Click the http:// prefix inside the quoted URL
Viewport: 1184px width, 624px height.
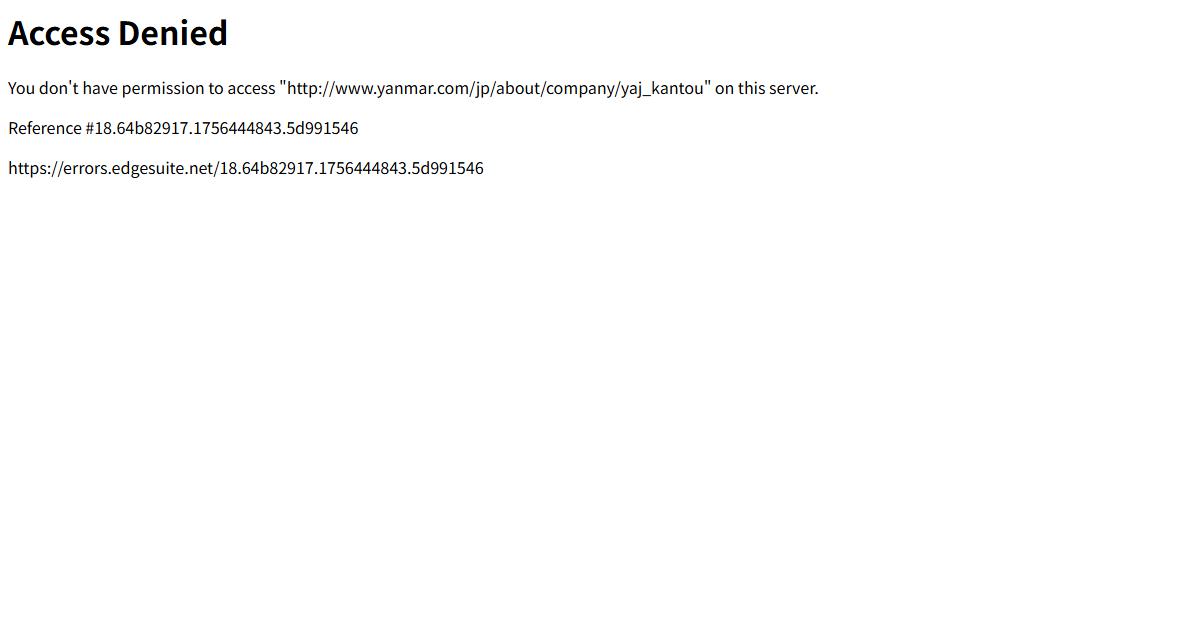pyautogui.click(x=310, y=88)
